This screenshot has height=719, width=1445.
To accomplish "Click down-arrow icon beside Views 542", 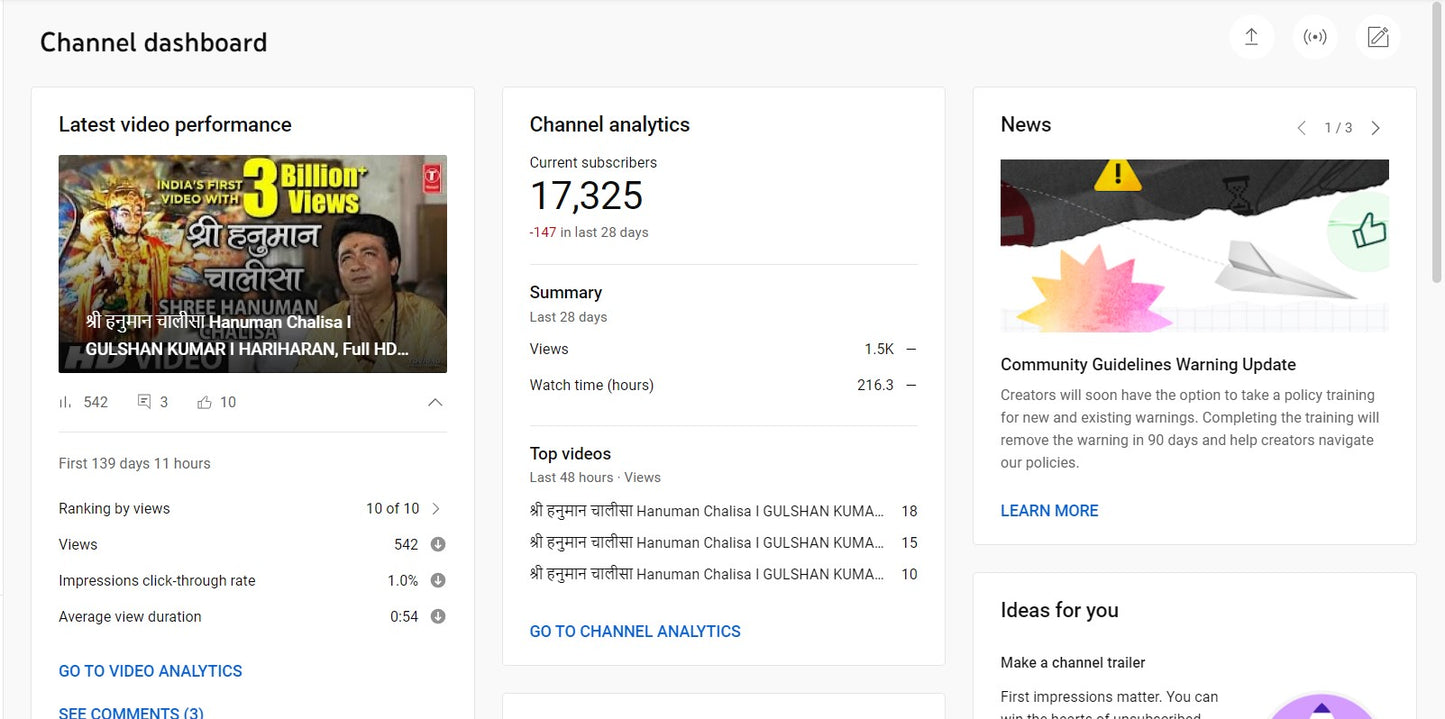I will tap(438, 545).
